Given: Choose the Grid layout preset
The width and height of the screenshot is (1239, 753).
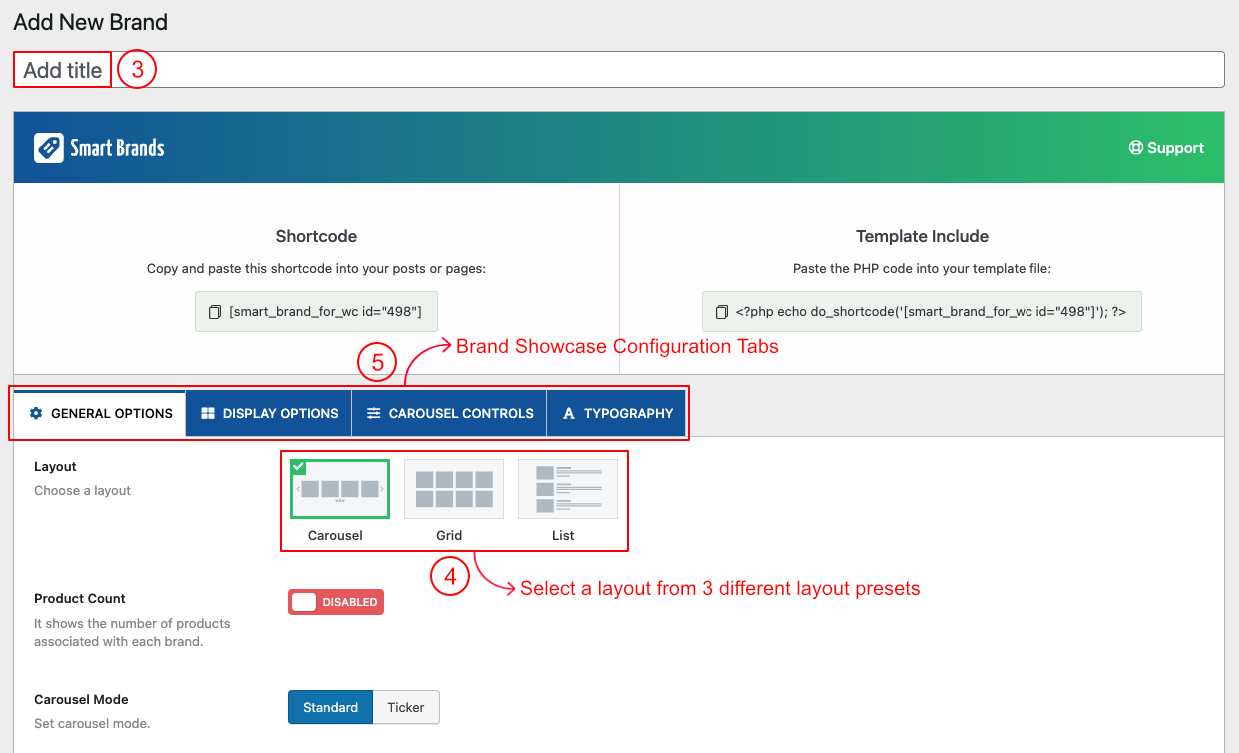Looking at the screenshot, I should [x=453, y=489].
